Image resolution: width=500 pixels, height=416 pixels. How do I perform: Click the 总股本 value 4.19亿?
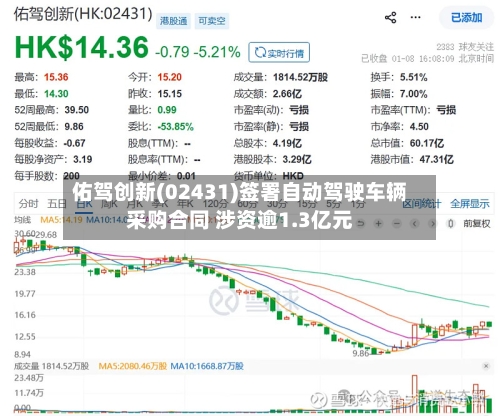287,143
